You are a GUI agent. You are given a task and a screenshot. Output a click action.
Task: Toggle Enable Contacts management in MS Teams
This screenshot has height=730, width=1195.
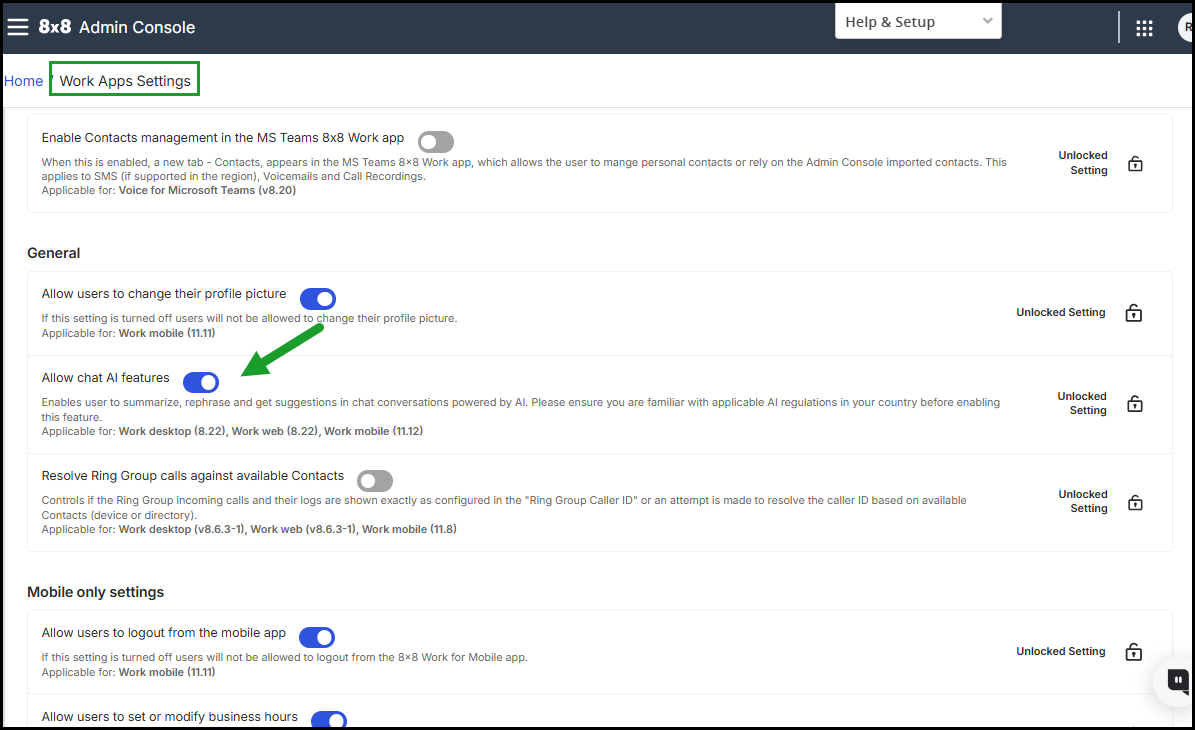coord(436,142)
